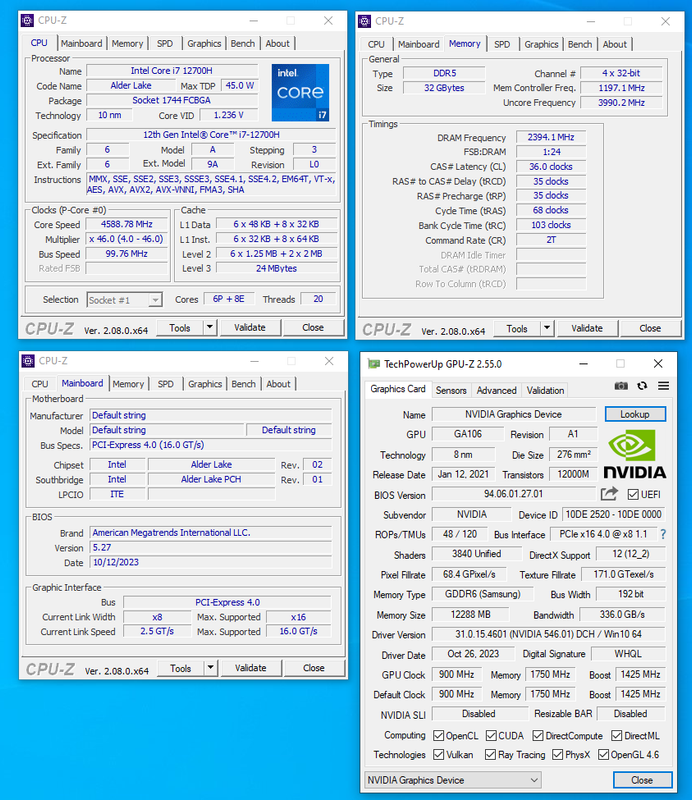The height and width of the screenshot is (800, 692).
Task: Click the Bus Interface question mark icon
Action: pos(663,534)
